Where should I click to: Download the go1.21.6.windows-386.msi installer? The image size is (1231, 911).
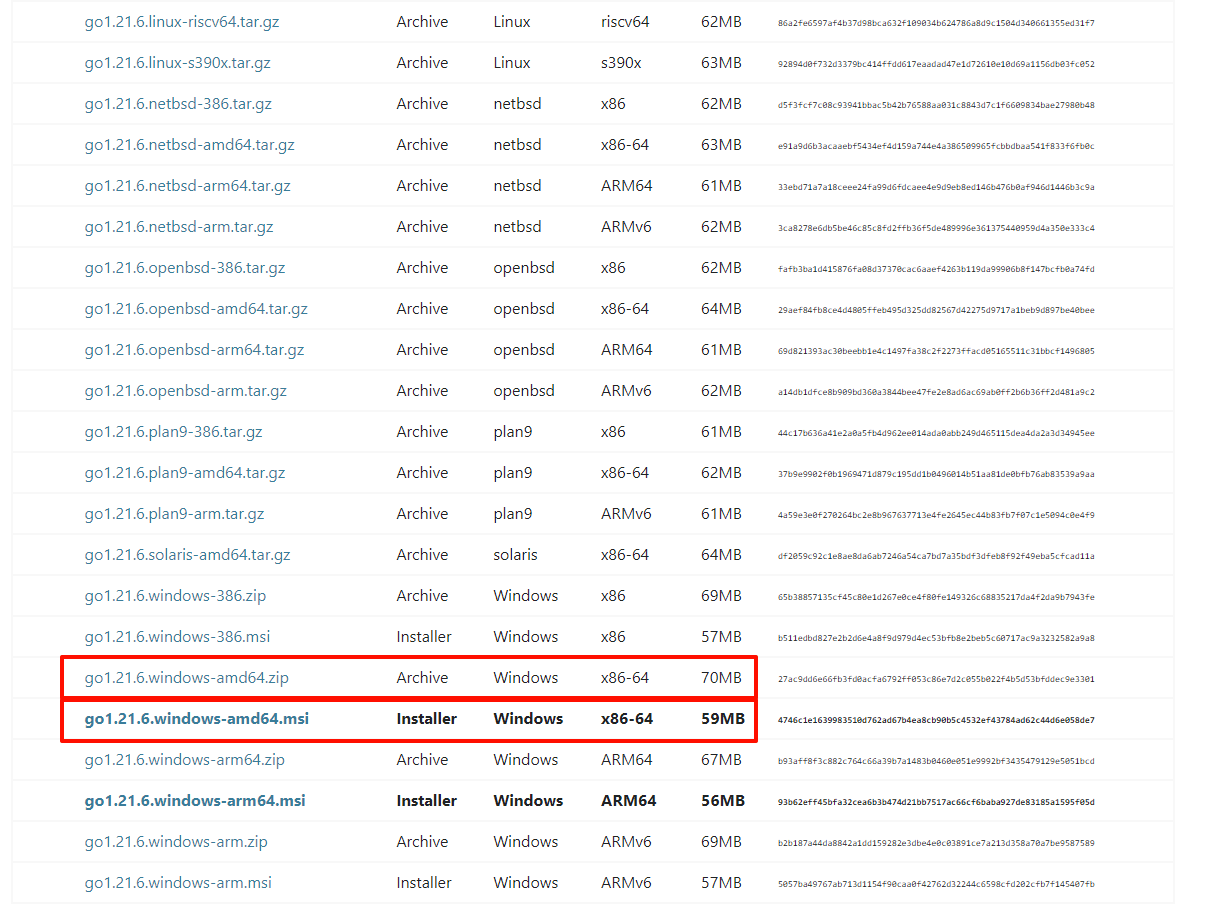click(177, 637)
